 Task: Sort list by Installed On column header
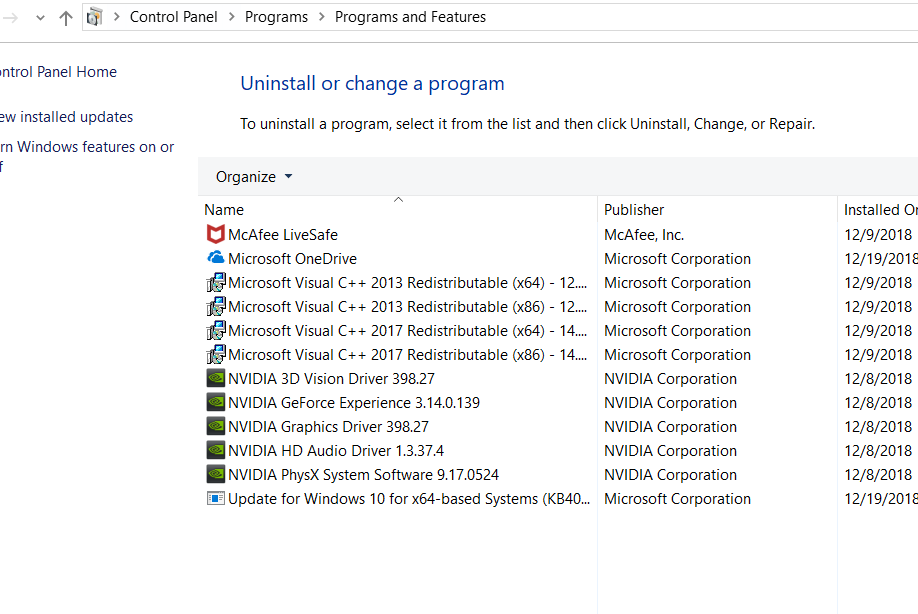[x=880, y=210]
